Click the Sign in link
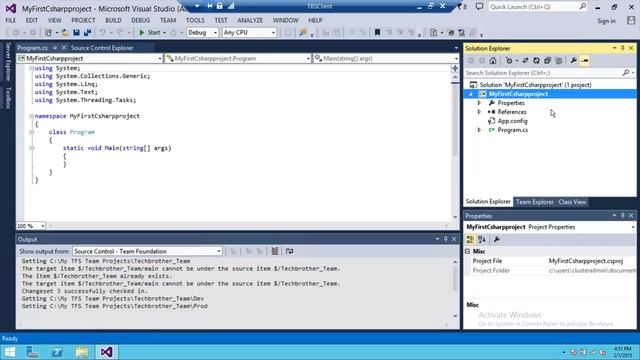This screenshot has height=360, width=640. (x=606, y=21)
